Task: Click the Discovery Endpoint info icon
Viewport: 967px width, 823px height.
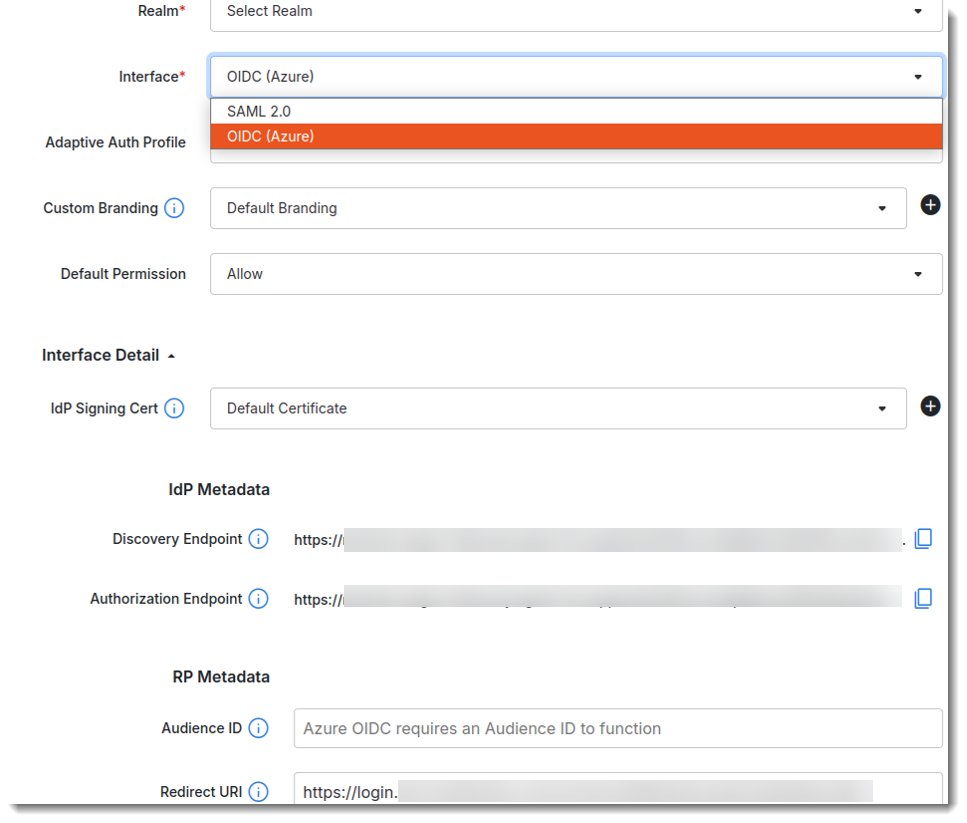Action: point(259,538)
